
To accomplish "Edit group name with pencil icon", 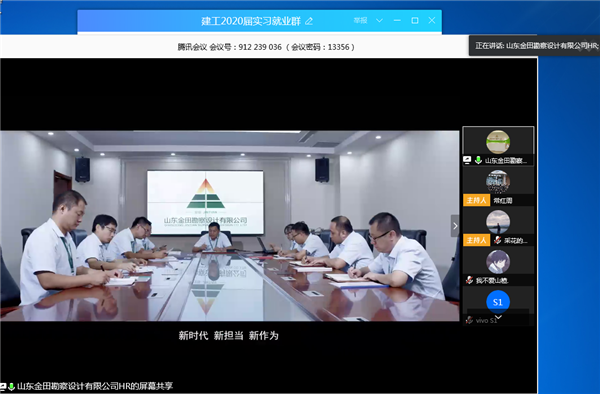I will (x=309, y=21).
